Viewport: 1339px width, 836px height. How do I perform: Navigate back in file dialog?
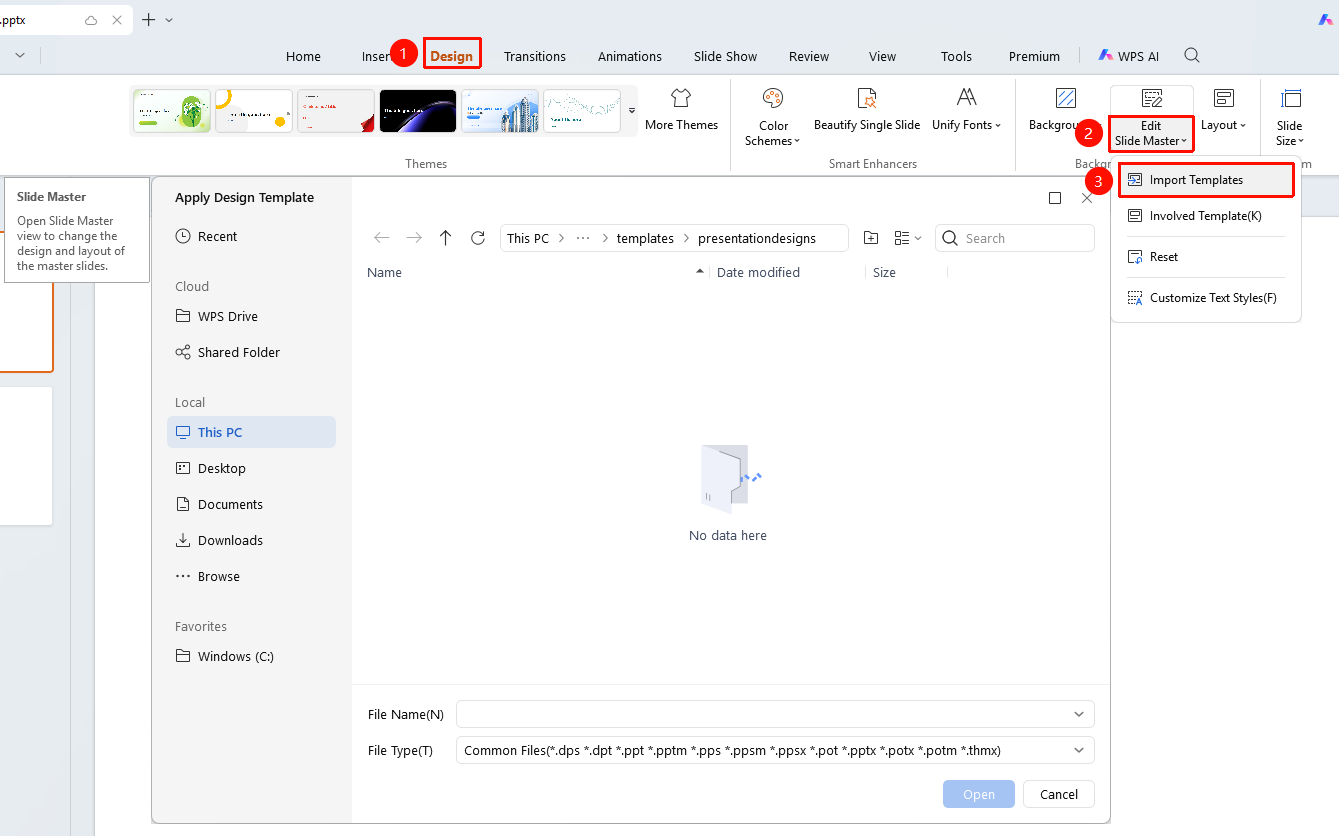pos(382,238)
